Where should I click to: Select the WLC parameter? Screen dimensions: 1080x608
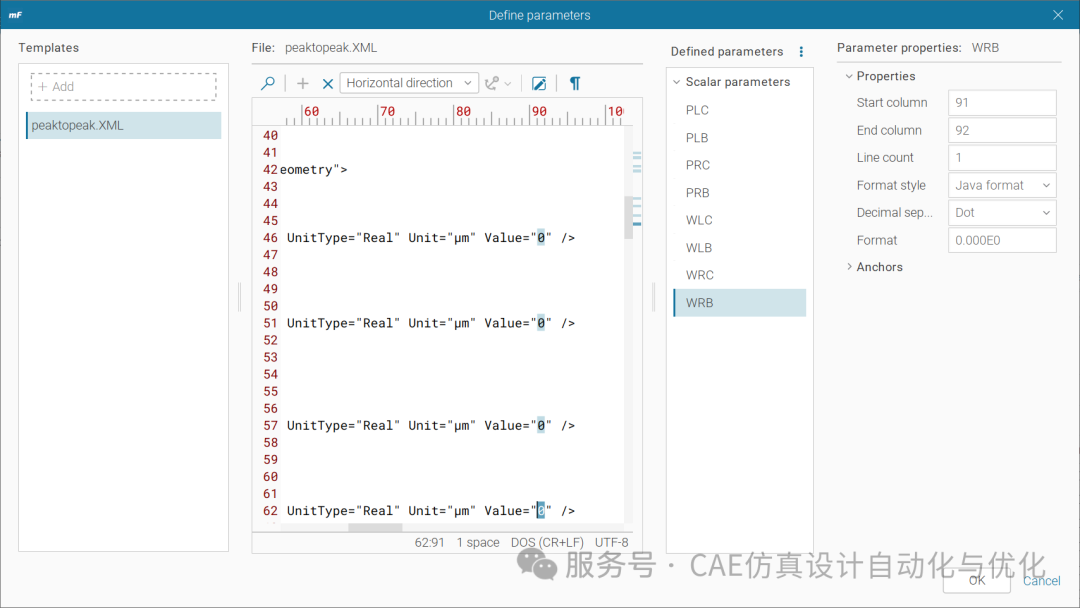[740, 220]
